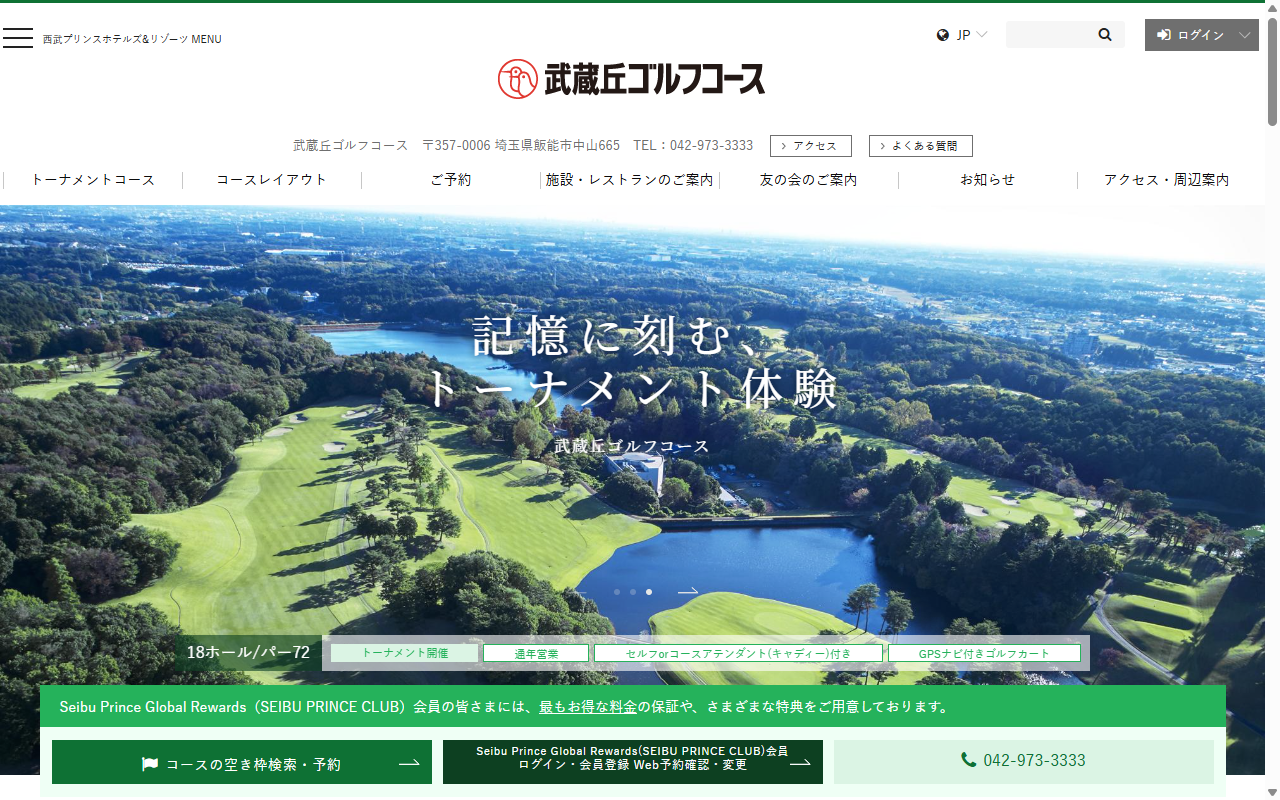This screenshot has width=1280, height=800.
Task: Open 施設・レストランのご案内 menu
Action: point(630,180)
